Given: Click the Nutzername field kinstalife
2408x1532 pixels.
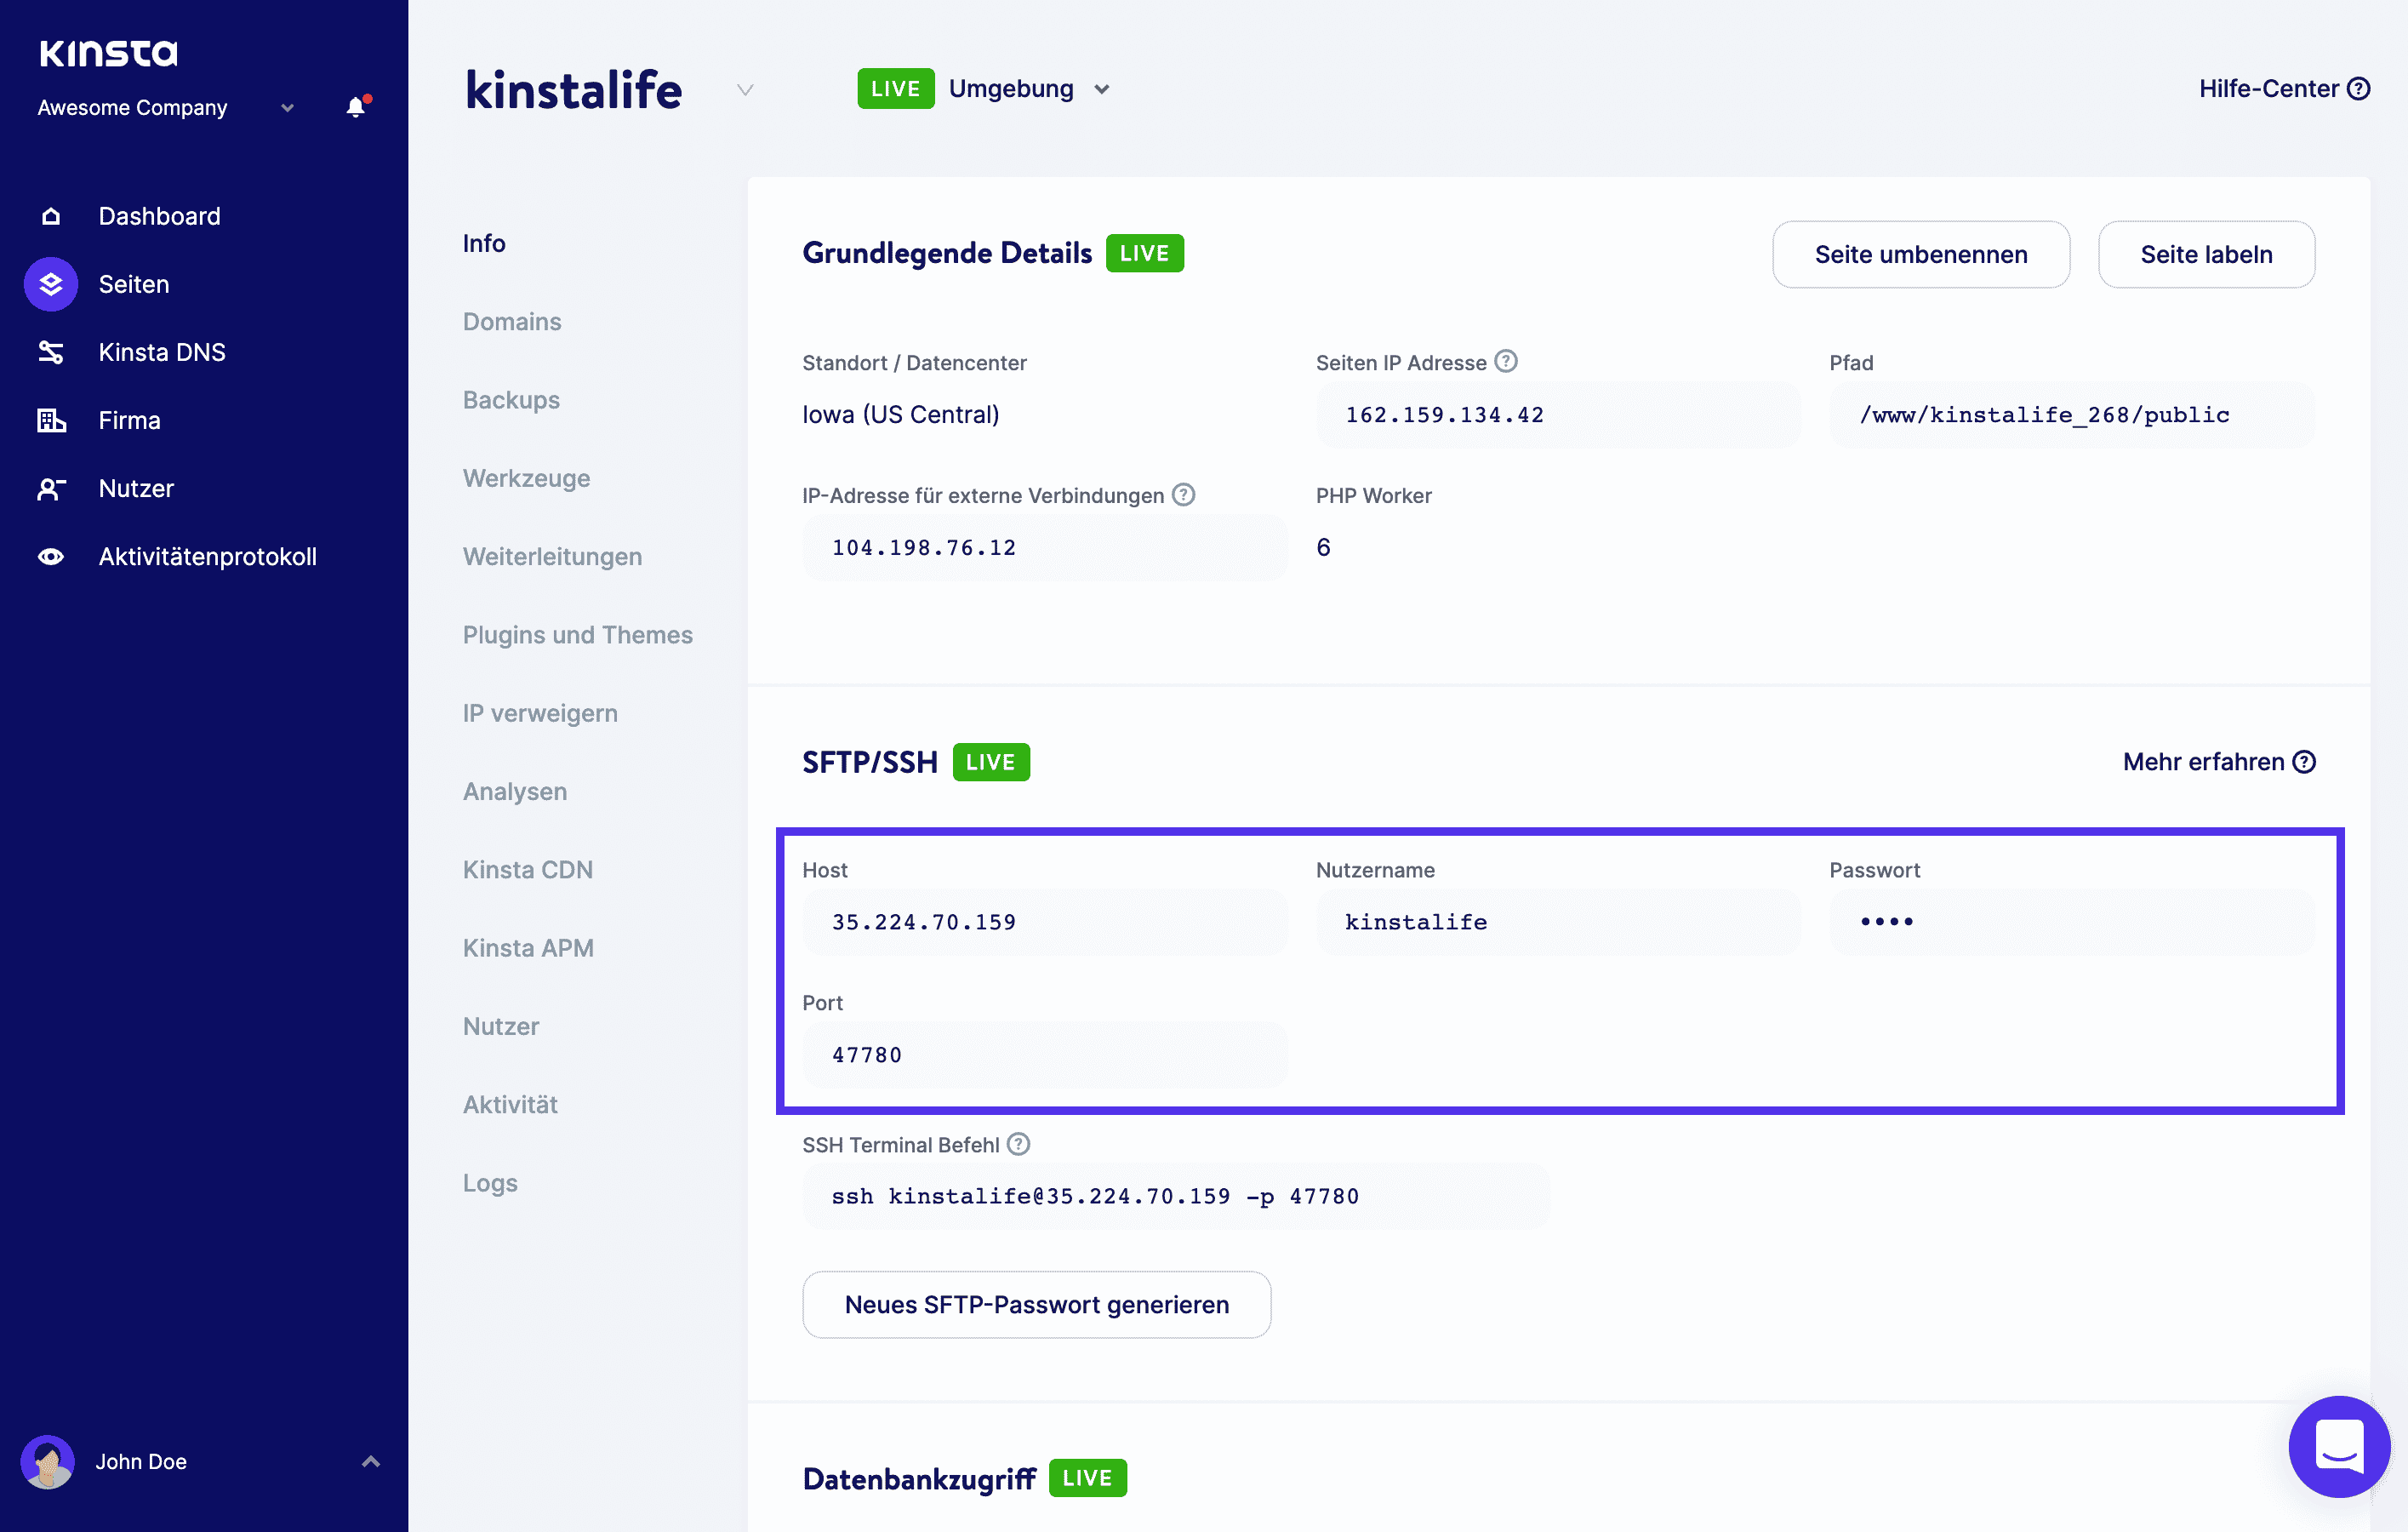Looking at the screenshot, I should [x=1557, y=921].
